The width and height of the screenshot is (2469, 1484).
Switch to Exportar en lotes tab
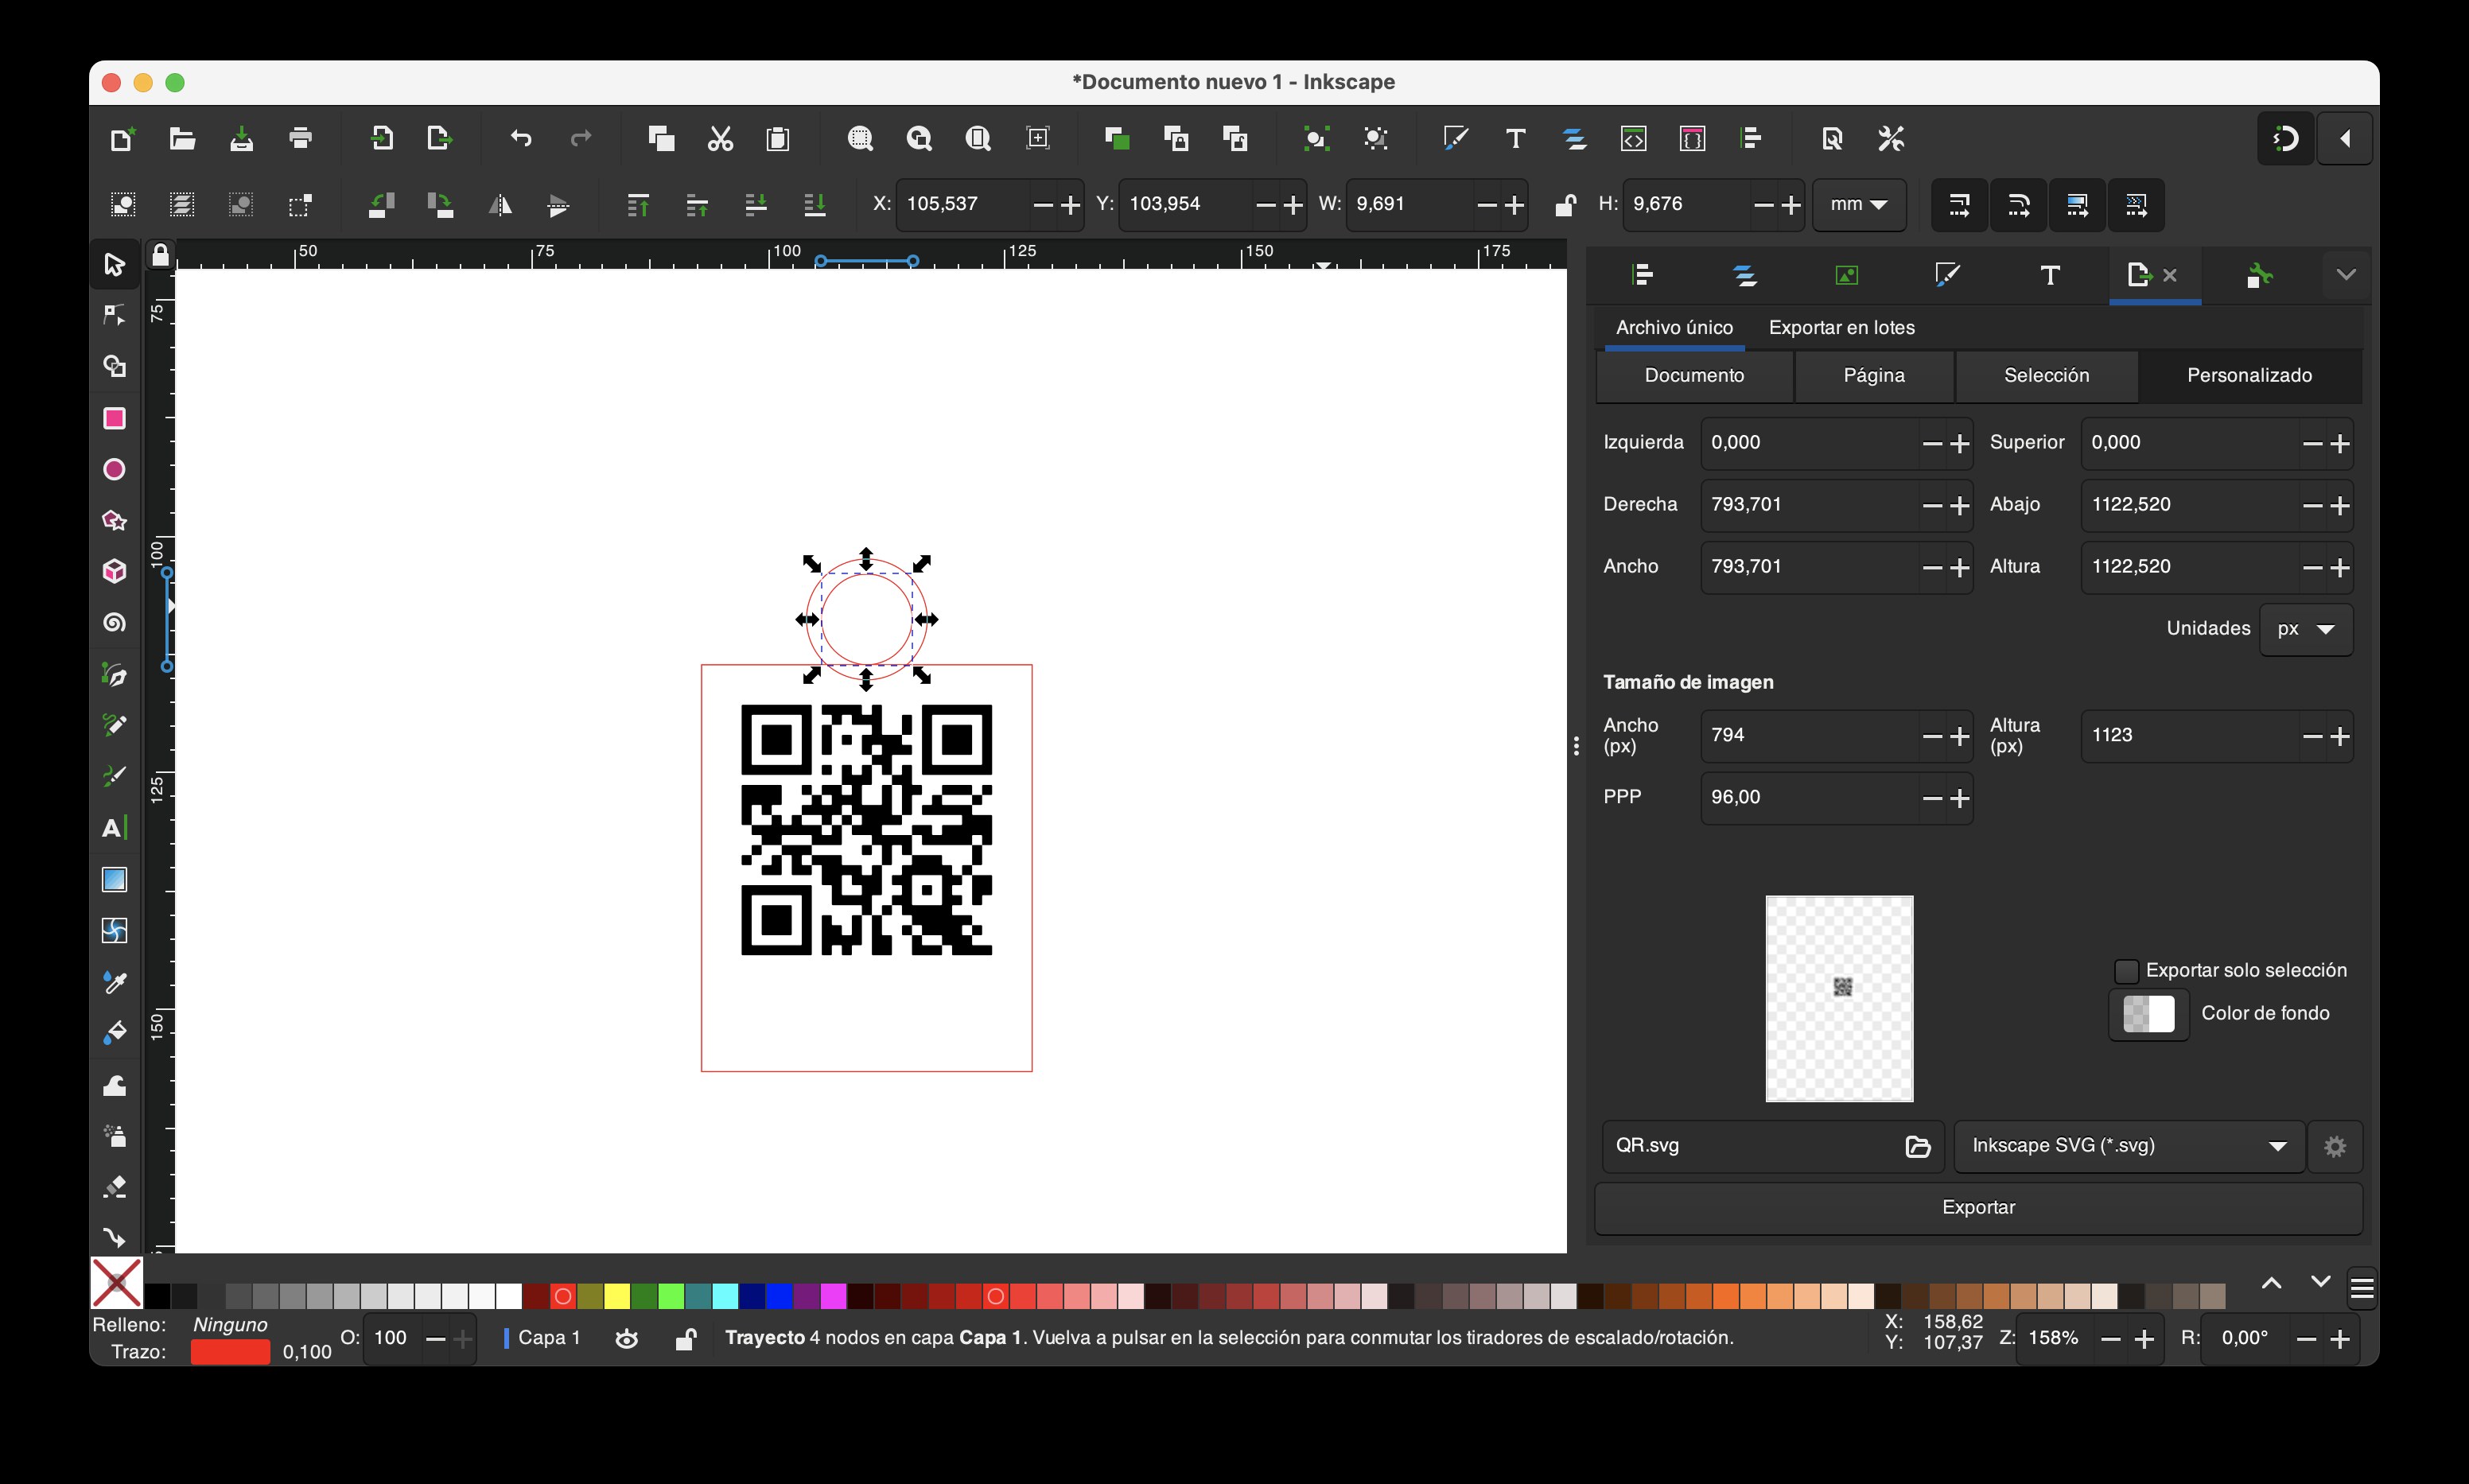coord(1841,327)
